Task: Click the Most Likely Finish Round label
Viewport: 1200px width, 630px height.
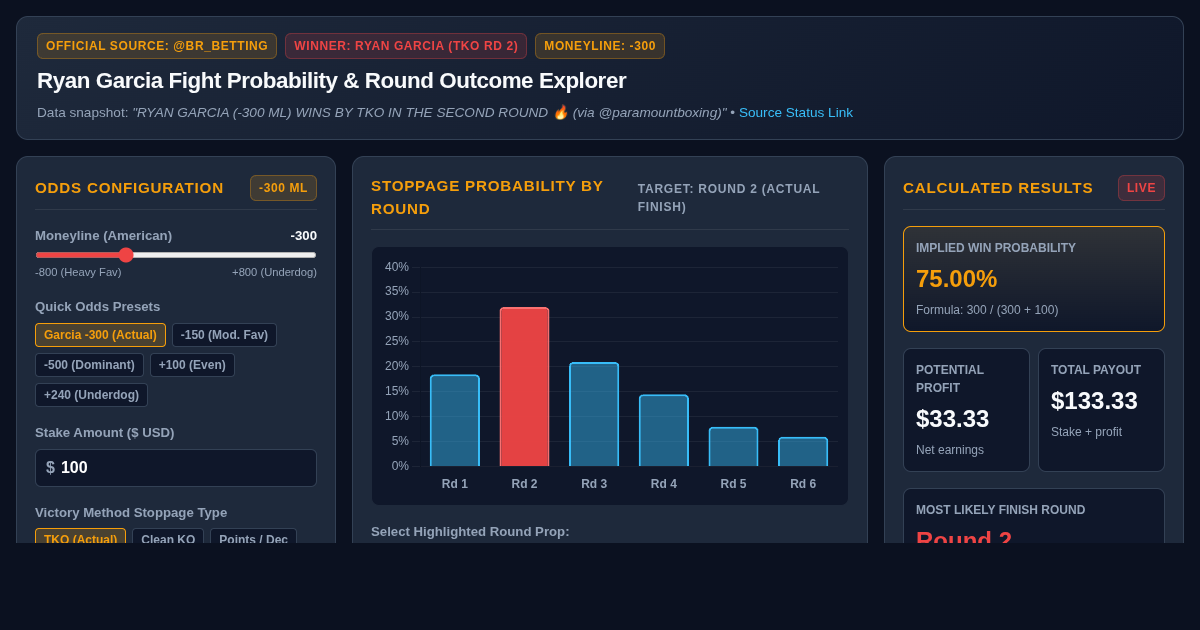Action: (1000, 510)
